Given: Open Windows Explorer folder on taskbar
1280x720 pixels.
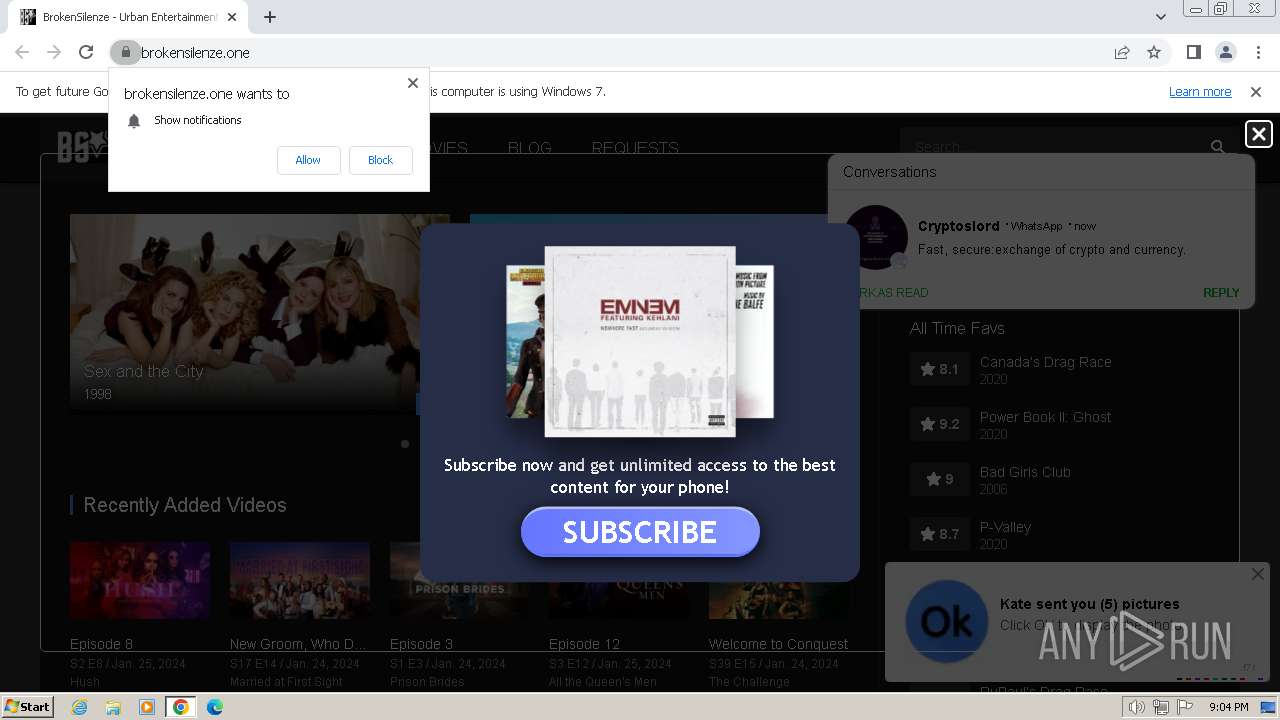Looking at the screenshot, I should [x=113, y=707].
